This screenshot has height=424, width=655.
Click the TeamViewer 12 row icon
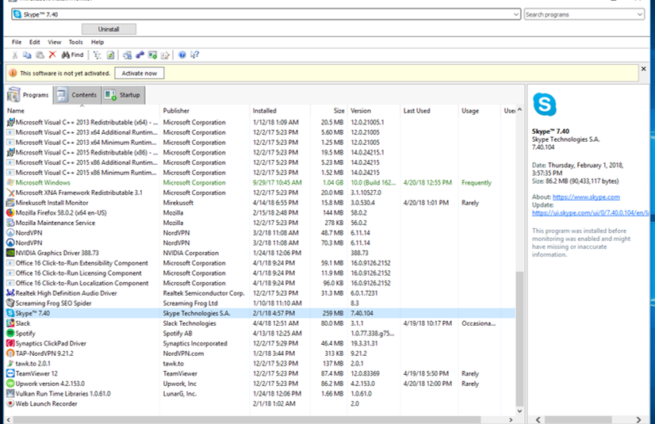point(10,373)
